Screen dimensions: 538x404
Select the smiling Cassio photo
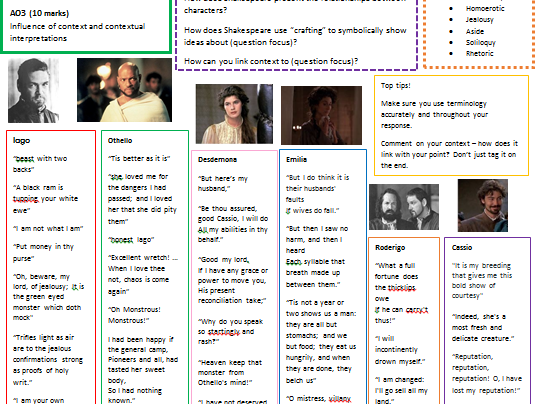tap(483, 206)
